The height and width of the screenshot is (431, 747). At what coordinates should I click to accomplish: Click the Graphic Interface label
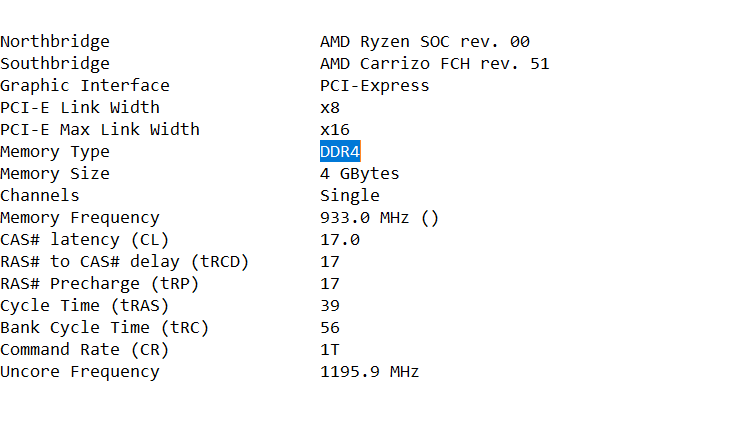(85, 86)
